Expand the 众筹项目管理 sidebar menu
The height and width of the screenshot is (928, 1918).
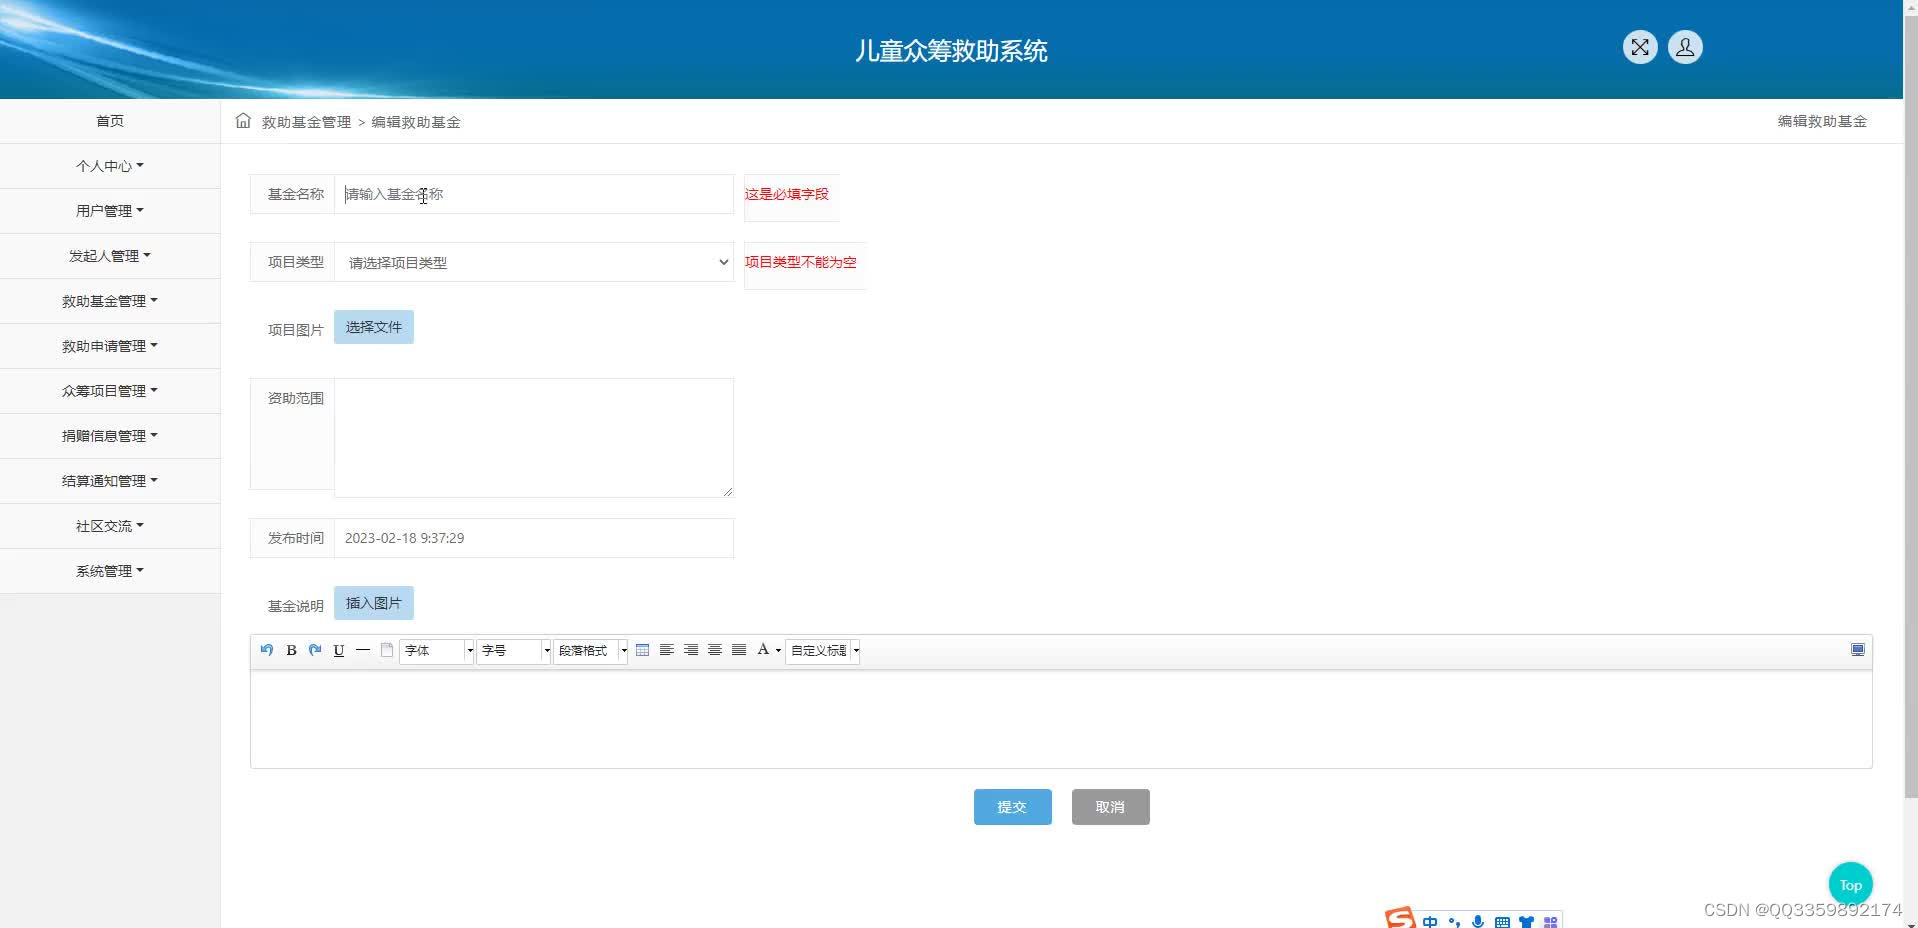point(110,391)
